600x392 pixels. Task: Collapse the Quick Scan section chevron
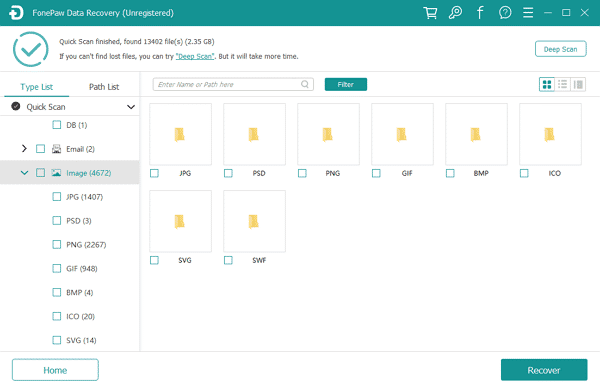pos(131,107)
